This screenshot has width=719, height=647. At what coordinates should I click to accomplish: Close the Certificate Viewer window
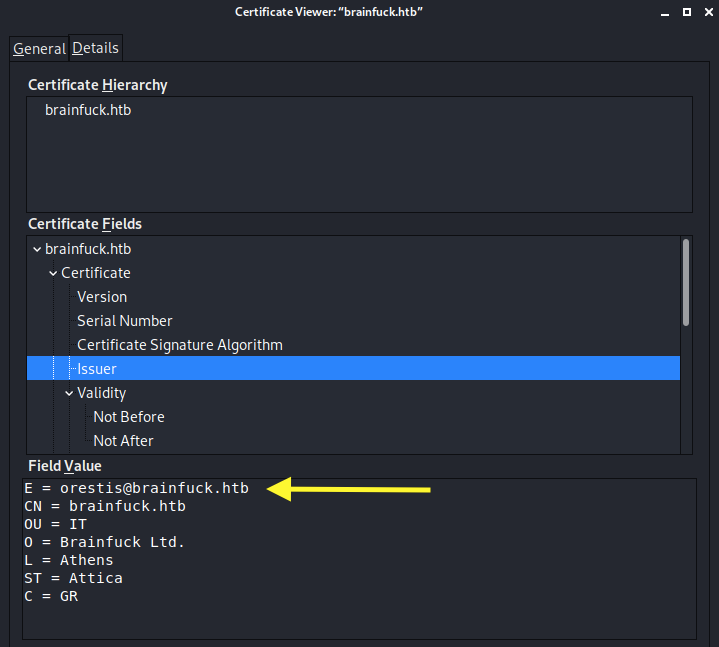point(709,12)
